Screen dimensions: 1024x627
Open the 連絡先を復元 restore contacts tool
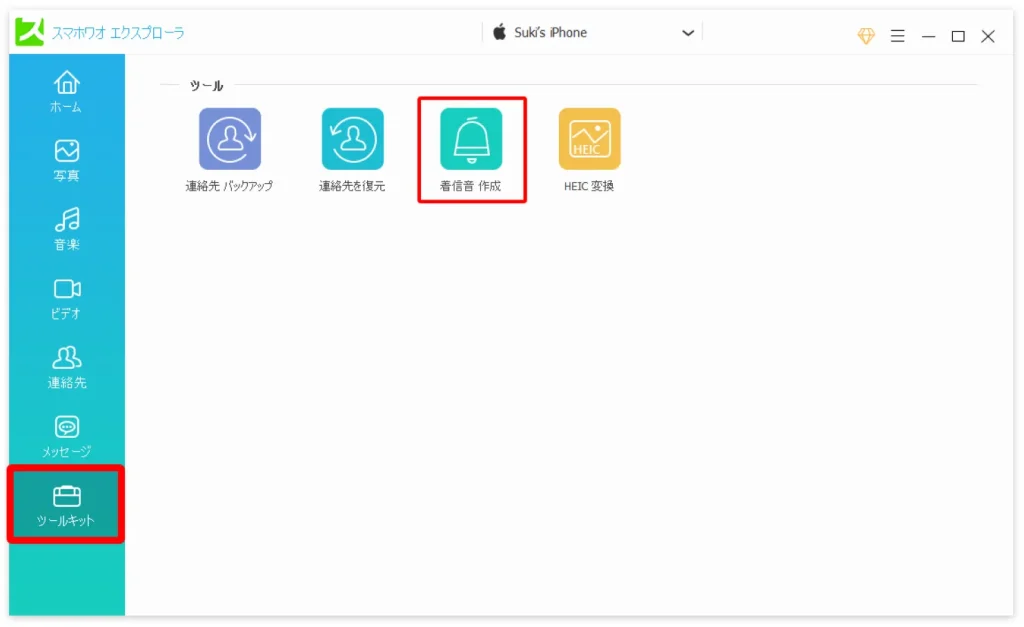point(352,139)
